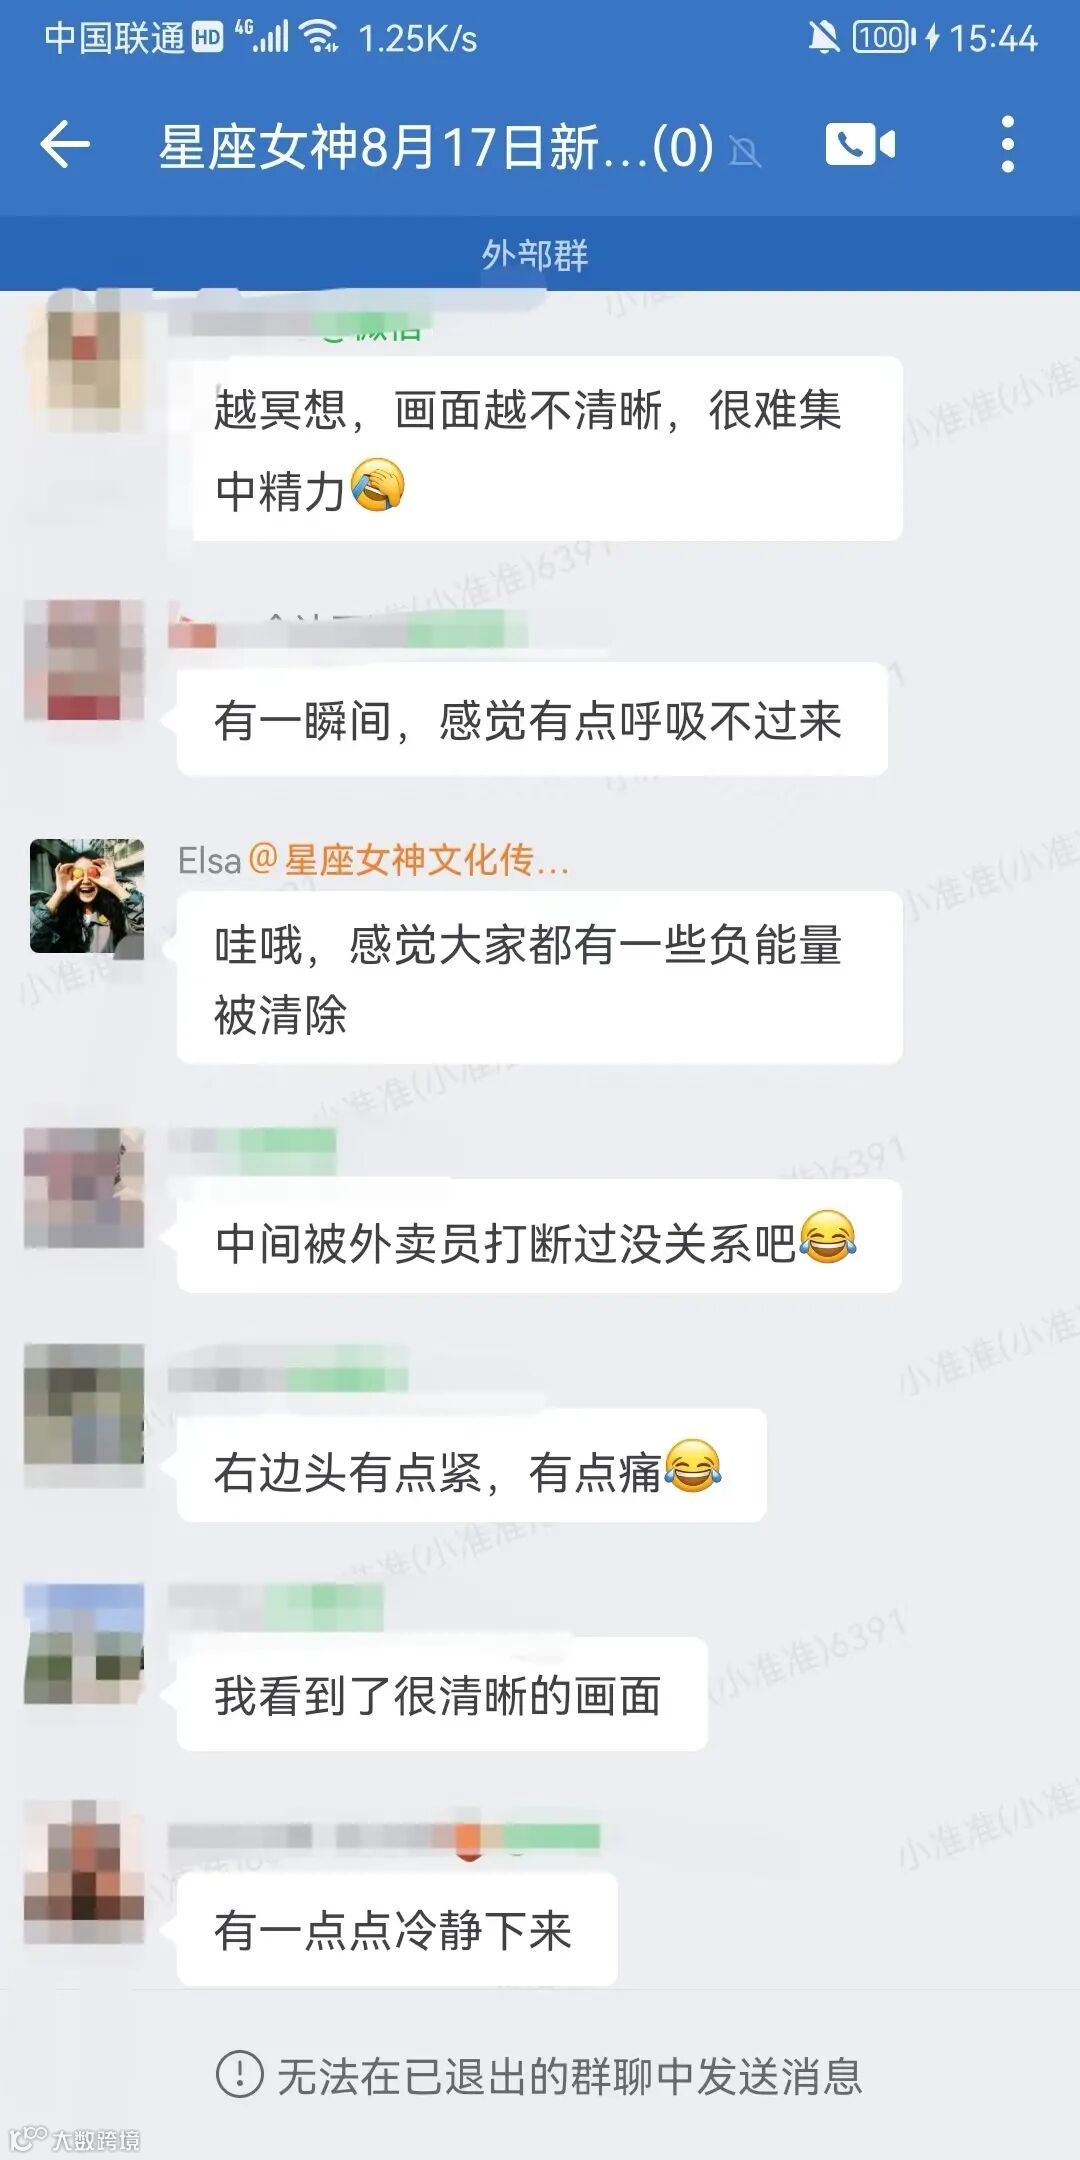
Task: Tap the back arrow in header
Action: point(65,145)
